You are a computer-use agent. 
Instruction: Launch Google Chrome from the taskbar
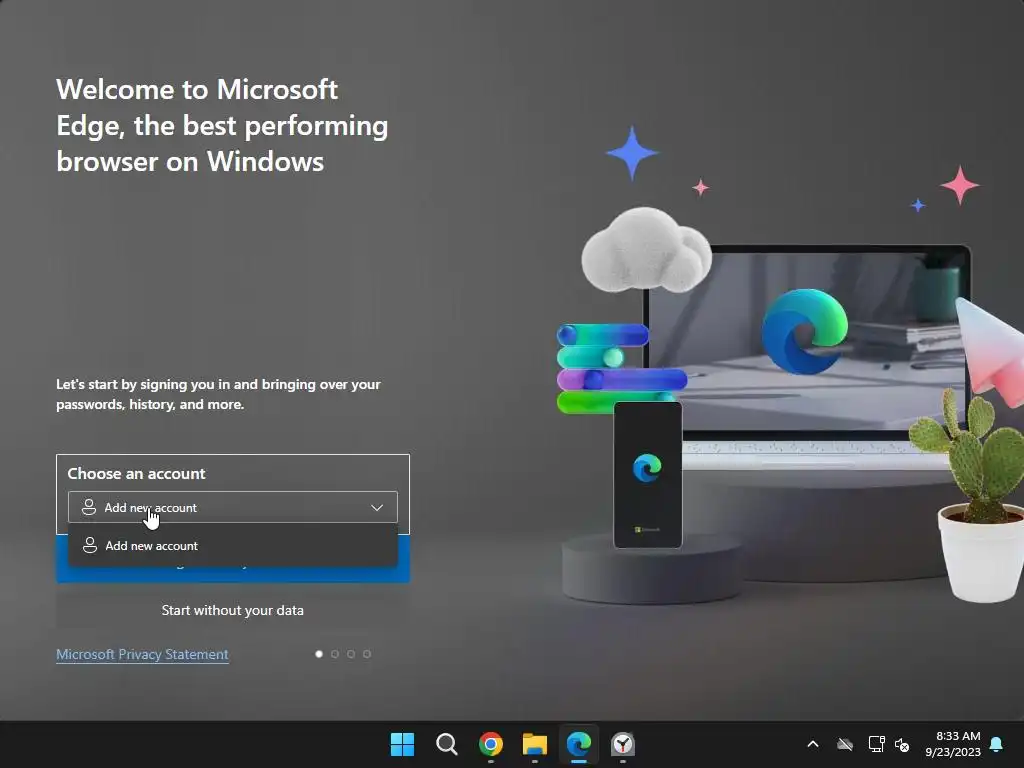pos(490,744)
